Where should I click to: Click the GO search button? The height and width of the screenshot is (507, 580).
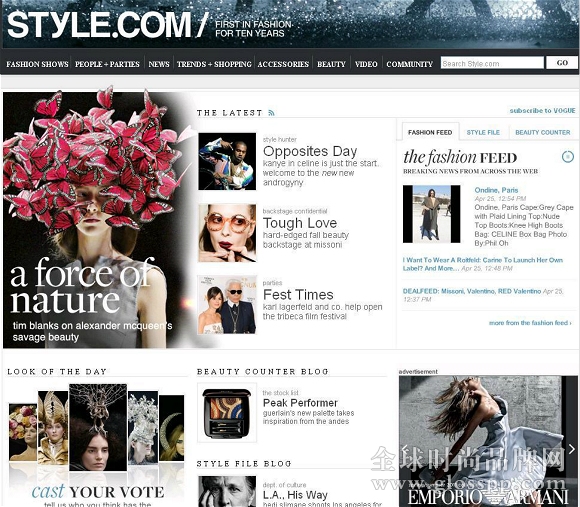click(x=562, y=63)
